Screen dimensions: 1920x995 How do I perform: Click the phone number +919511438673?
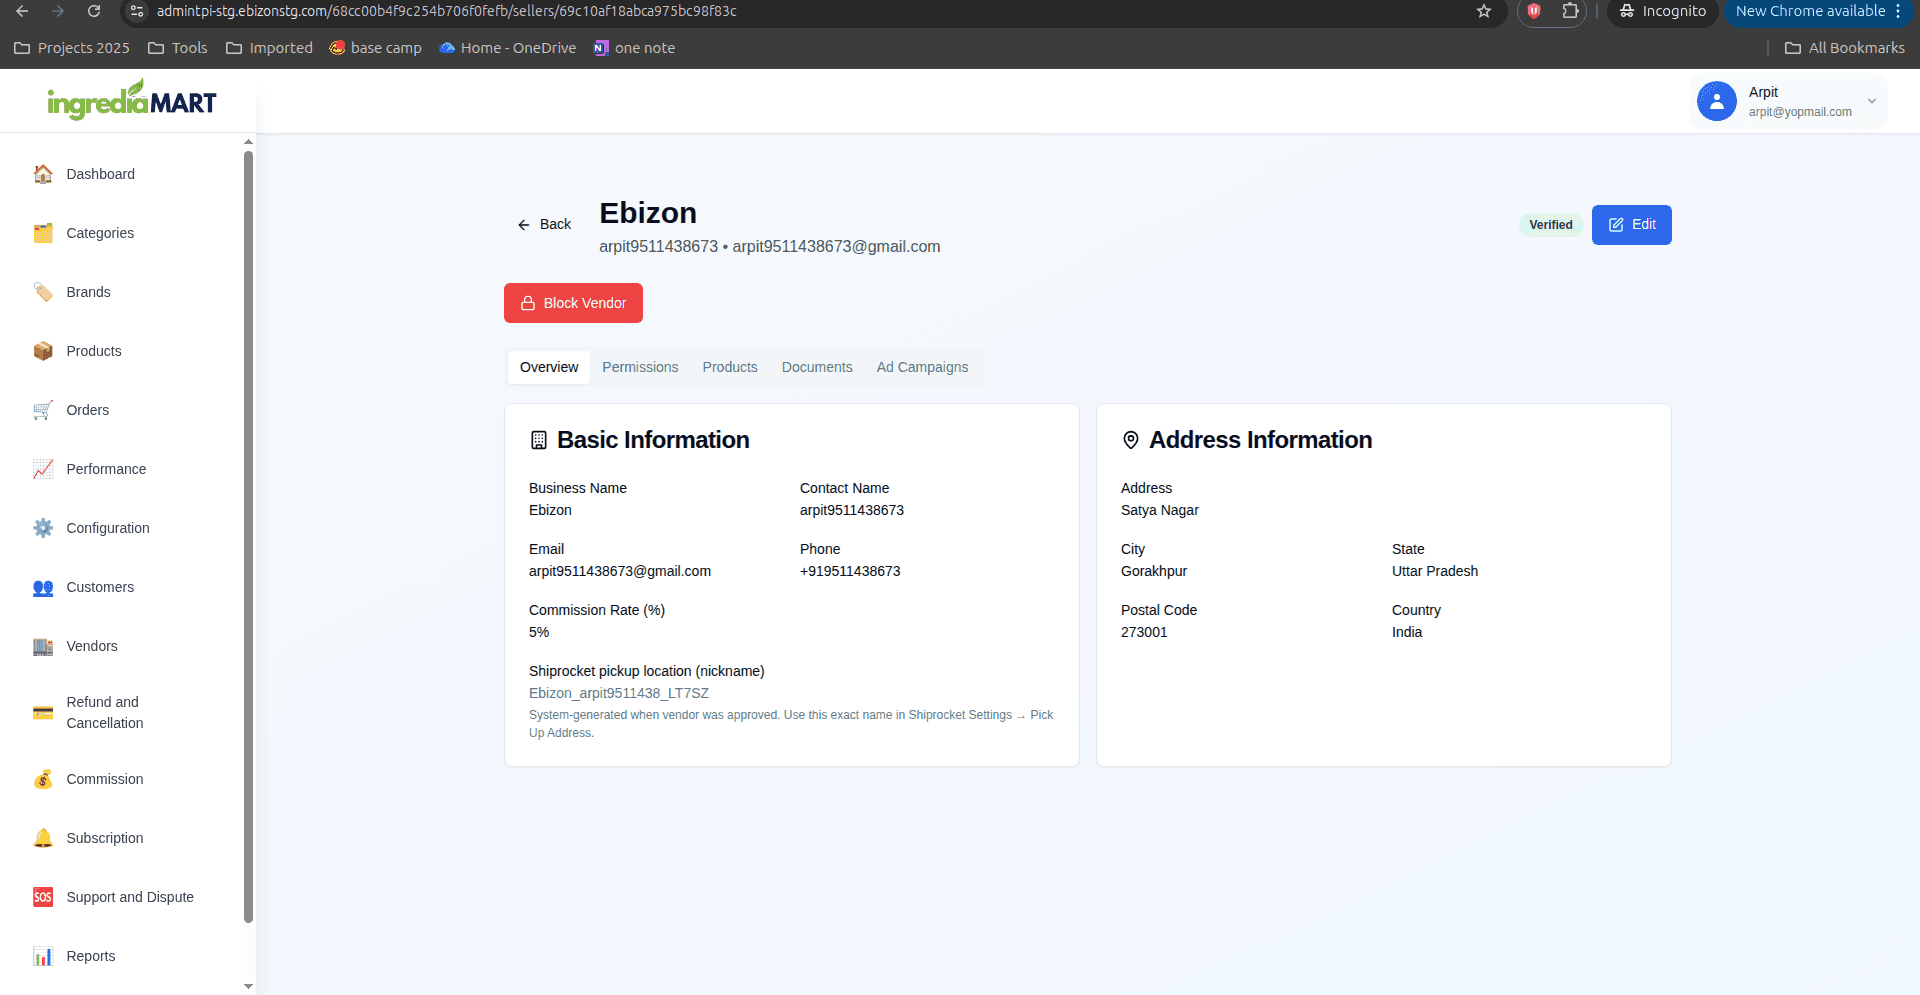(x=850, y=571)
